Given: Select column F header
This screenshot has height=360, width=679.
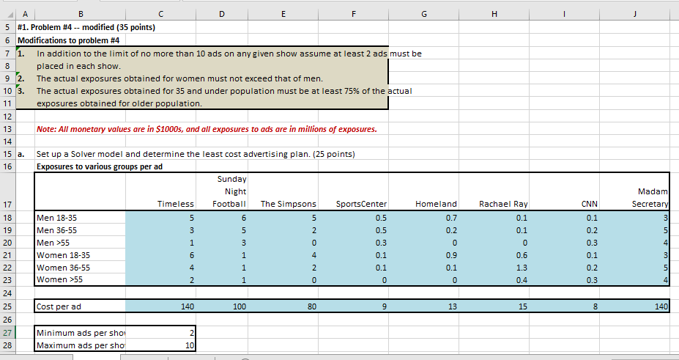Looking at the screenshot, I should (x=353, y=14).
